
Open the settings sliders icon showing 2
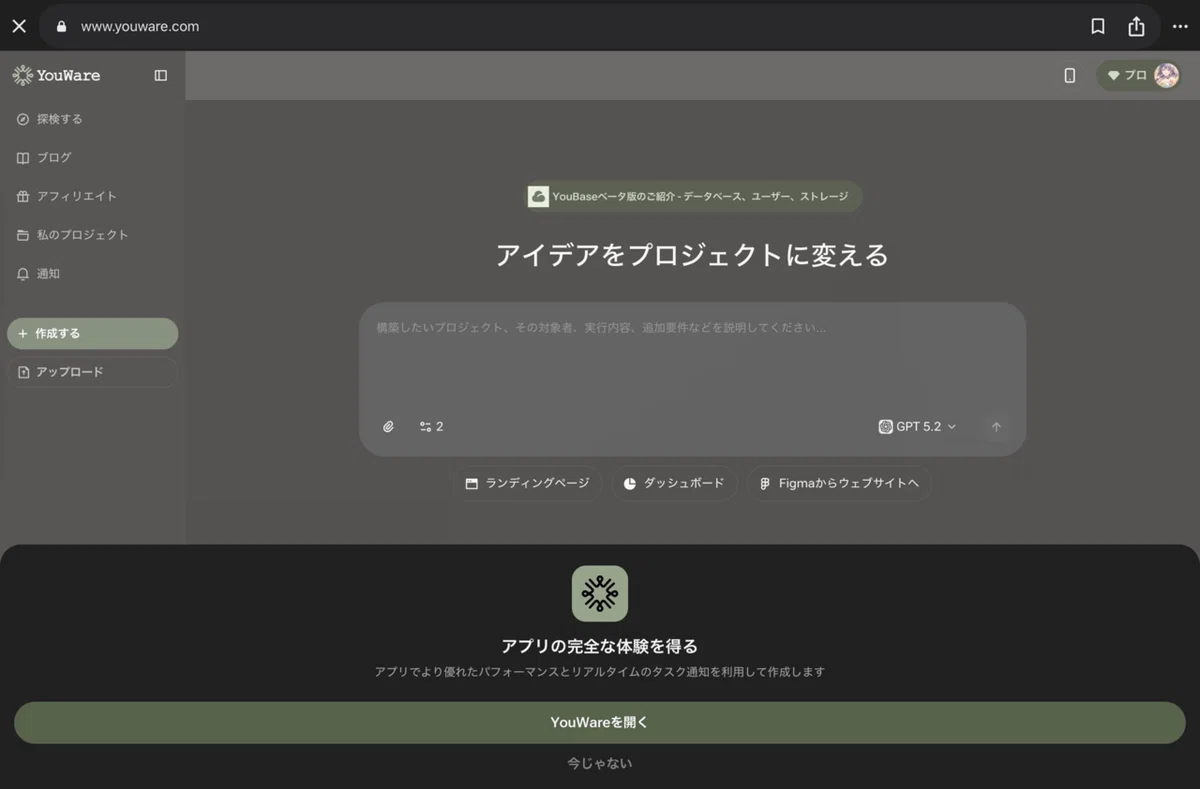tap(431, 427)
